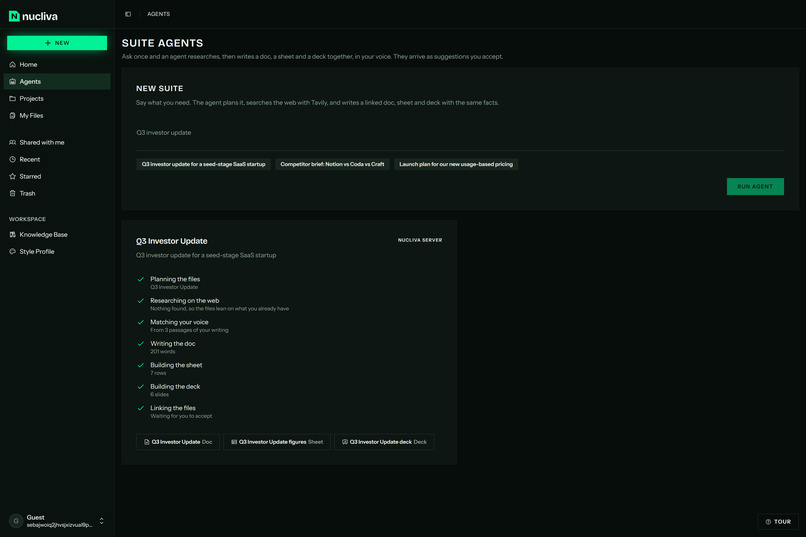Click the checkmark beside Linking the files
The height and width of the screenshot is (537, 806).
tap(140, 408)
